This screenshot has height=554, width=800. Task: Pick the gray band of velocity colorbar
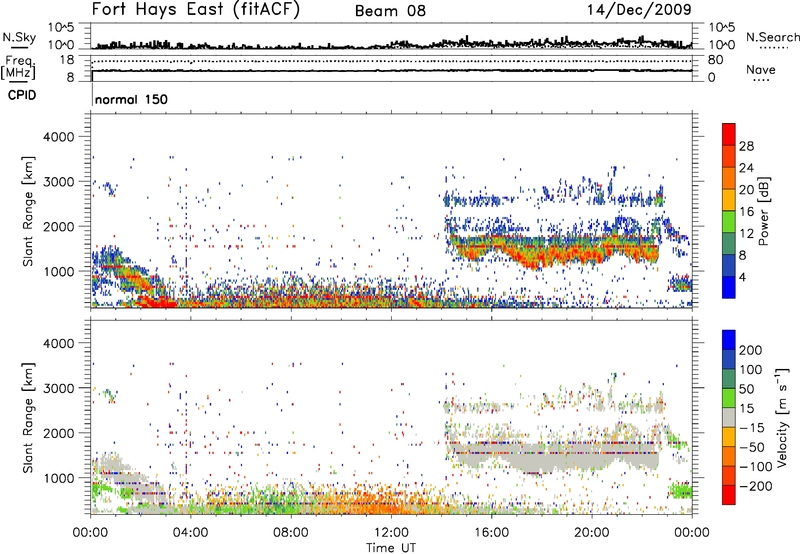click(x=729, y=418)
